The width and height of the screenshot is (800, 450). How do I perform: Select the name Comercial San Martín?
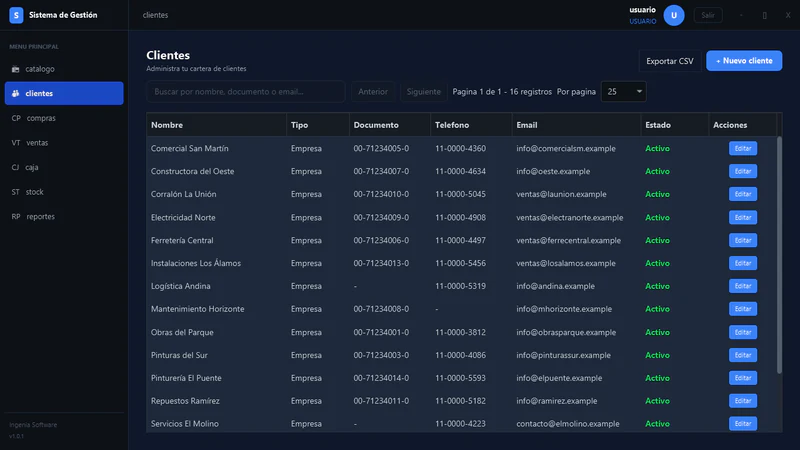point(190,148)
